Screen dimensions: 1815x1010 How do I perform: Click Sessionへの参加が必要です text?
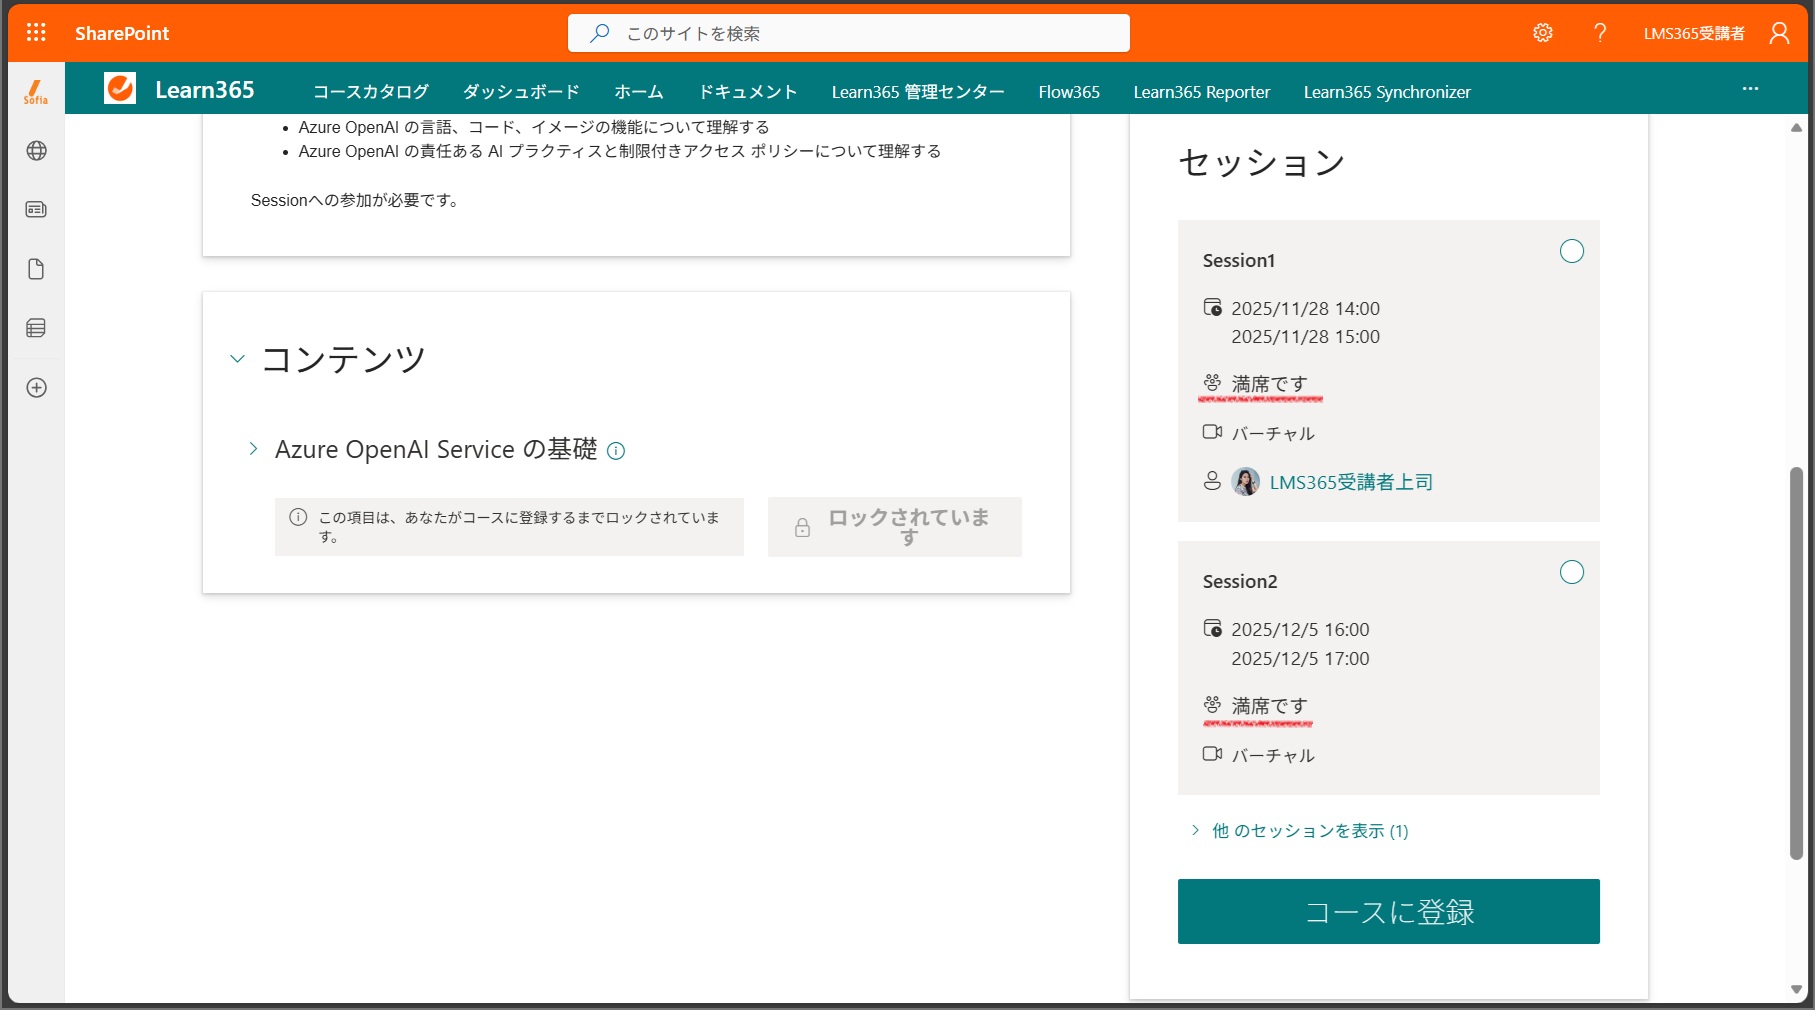coord(355,200)
